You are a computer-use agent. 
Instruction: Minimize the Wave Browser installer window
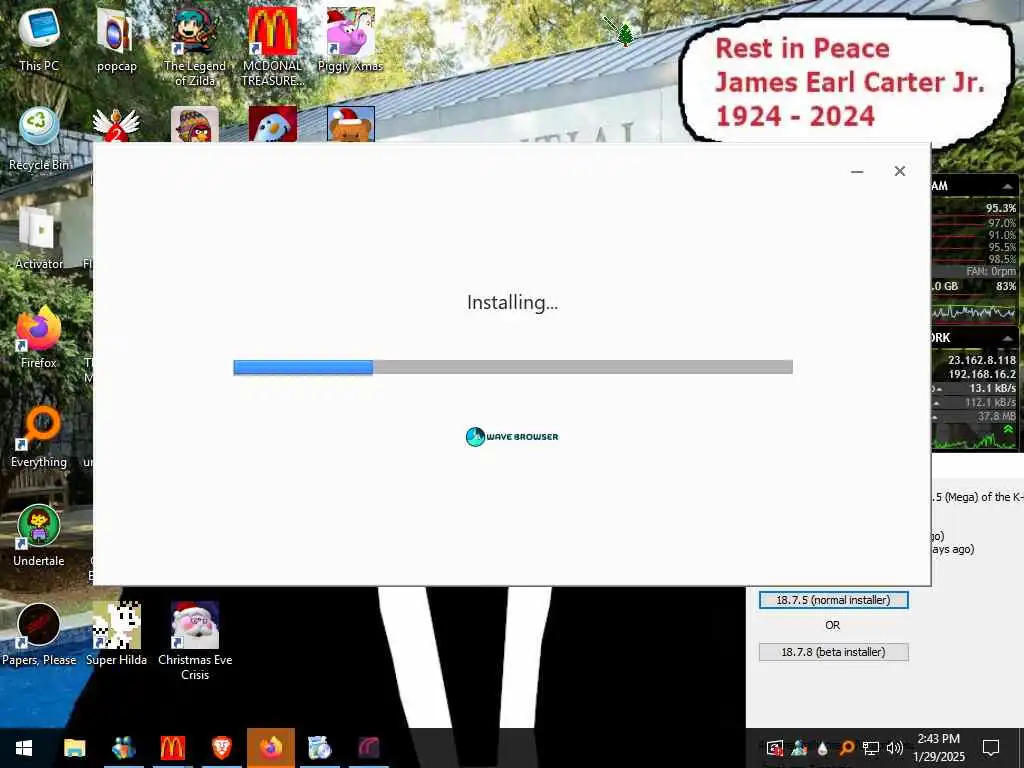pos(857,171)
